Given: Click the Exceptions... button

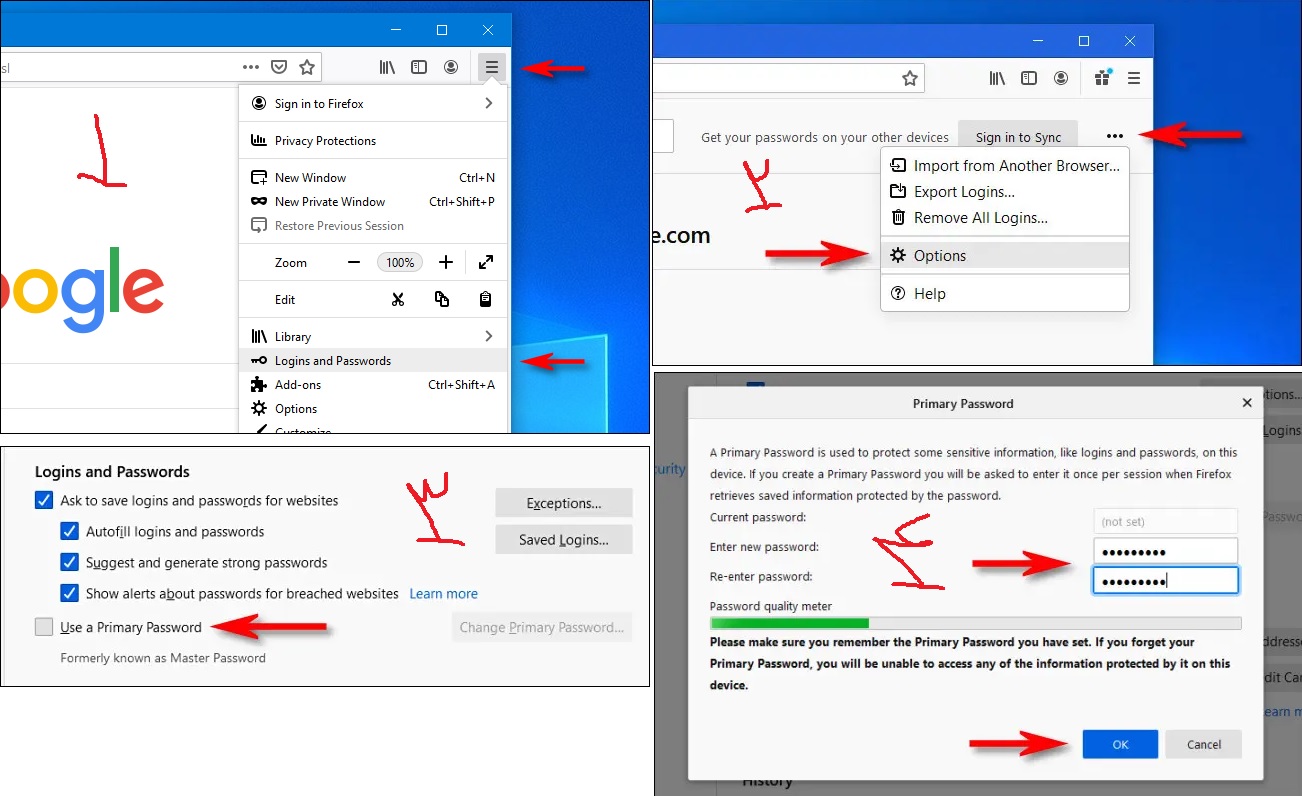Looking at the screenshot, I should (564, 503).
